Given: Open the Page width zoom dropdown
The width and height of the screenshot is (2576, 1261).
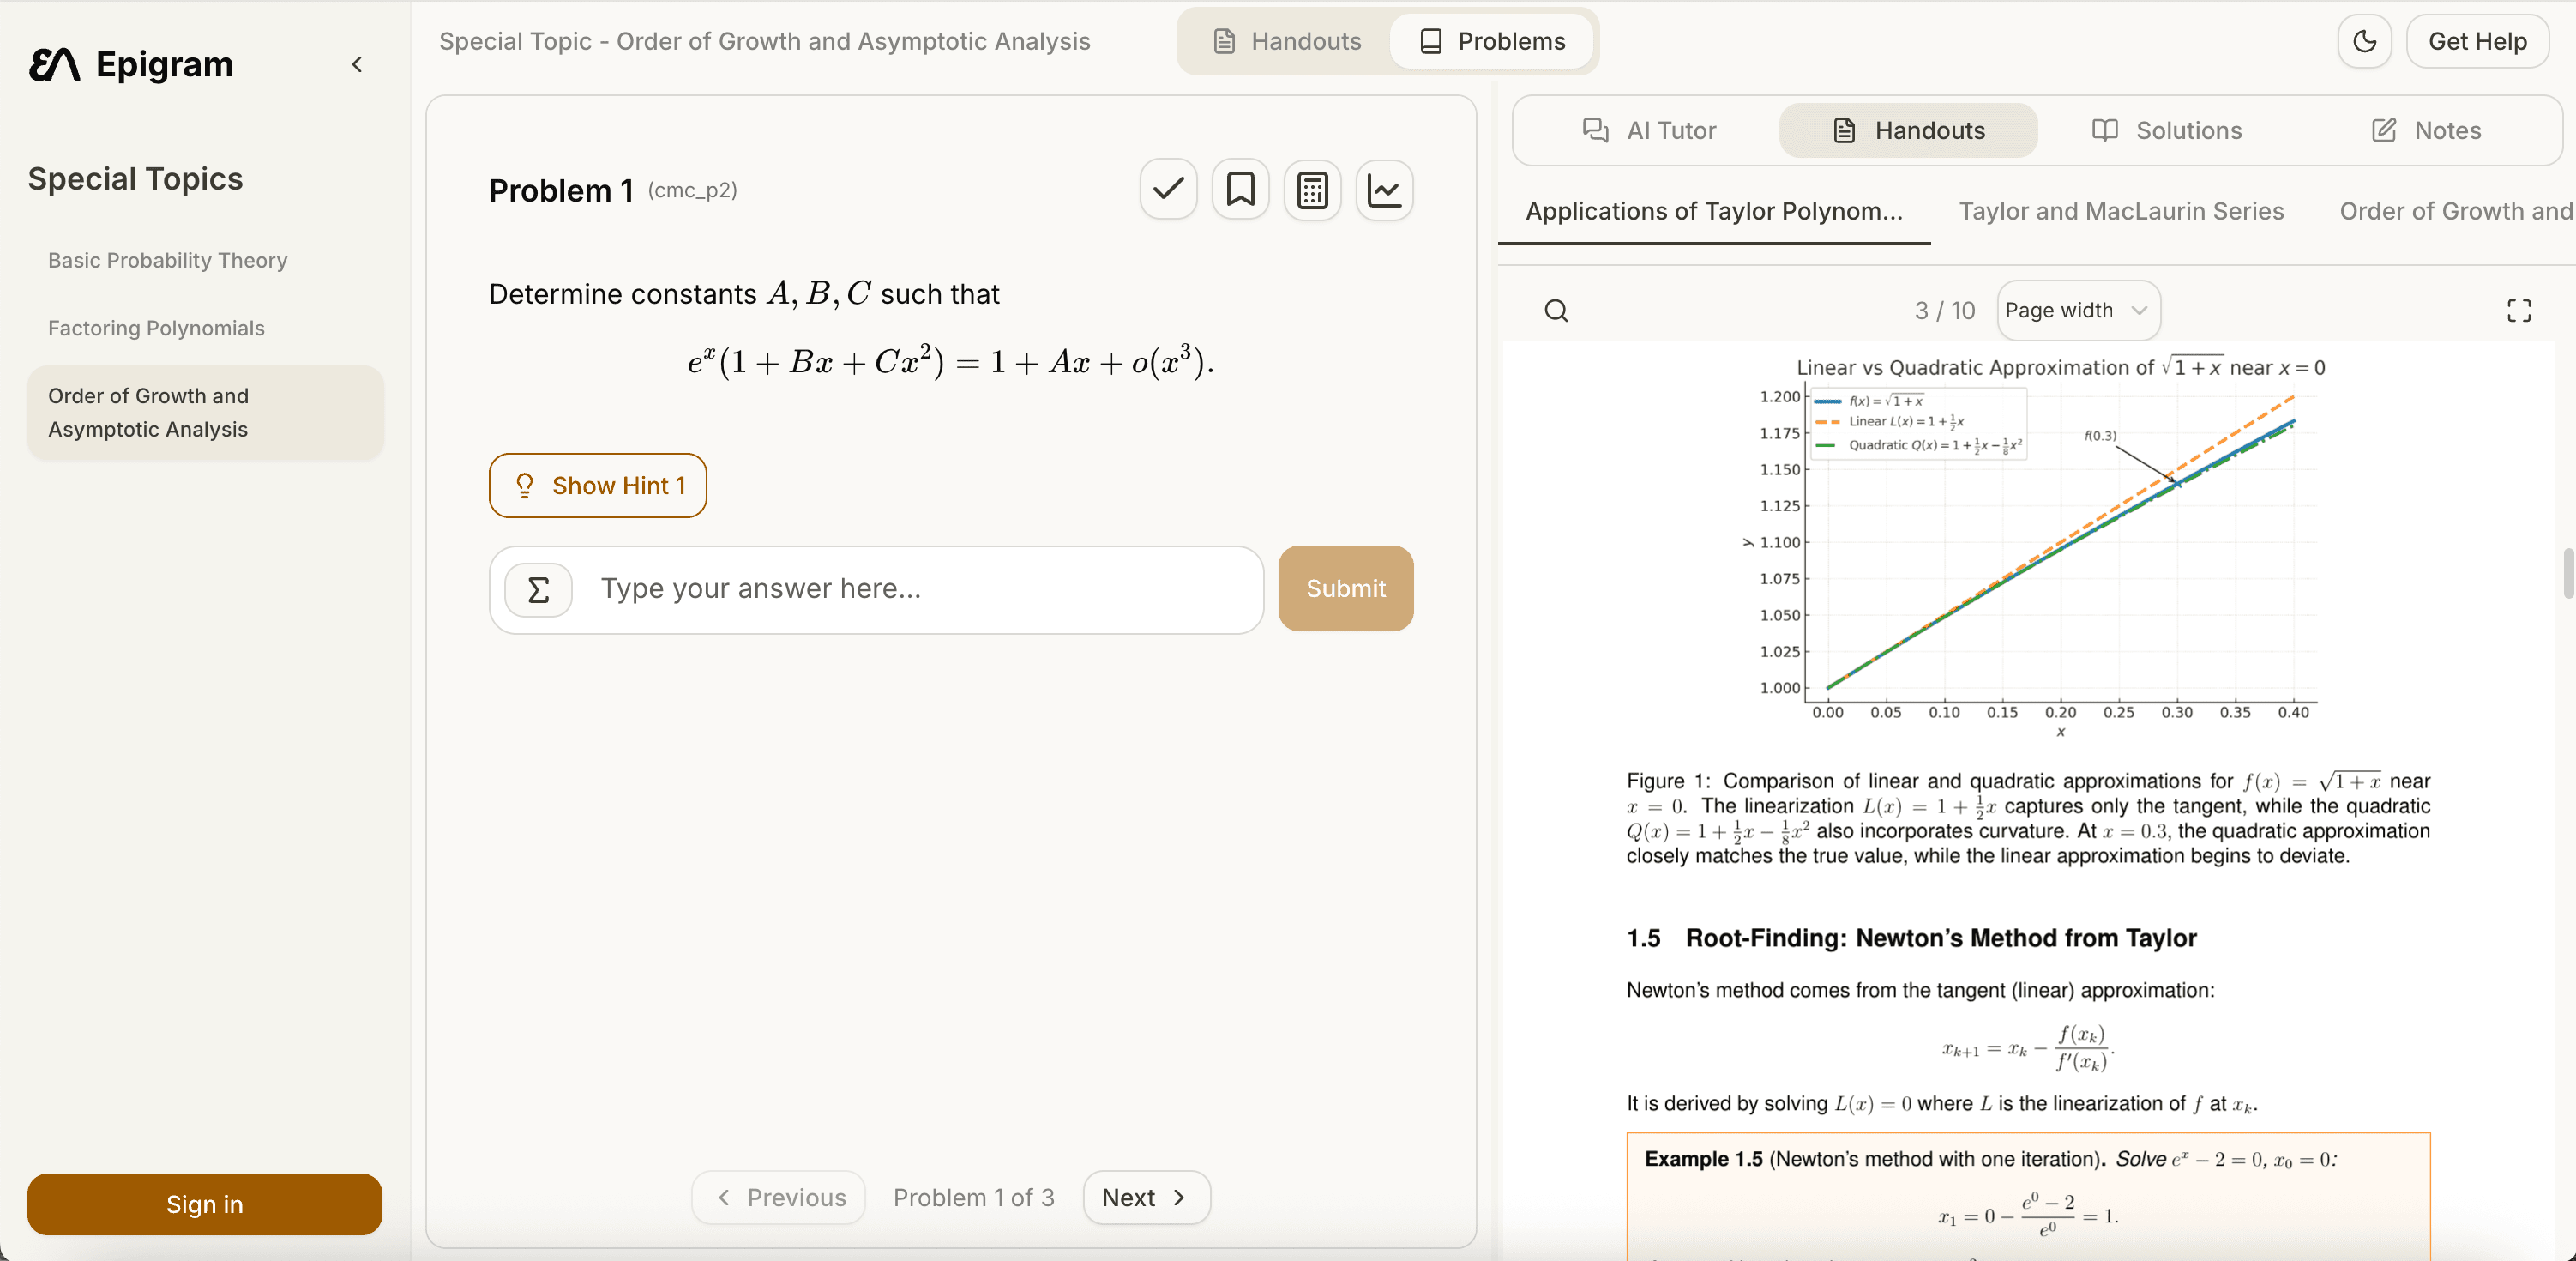Looking at the screenshot, I should click(2077, 310).
